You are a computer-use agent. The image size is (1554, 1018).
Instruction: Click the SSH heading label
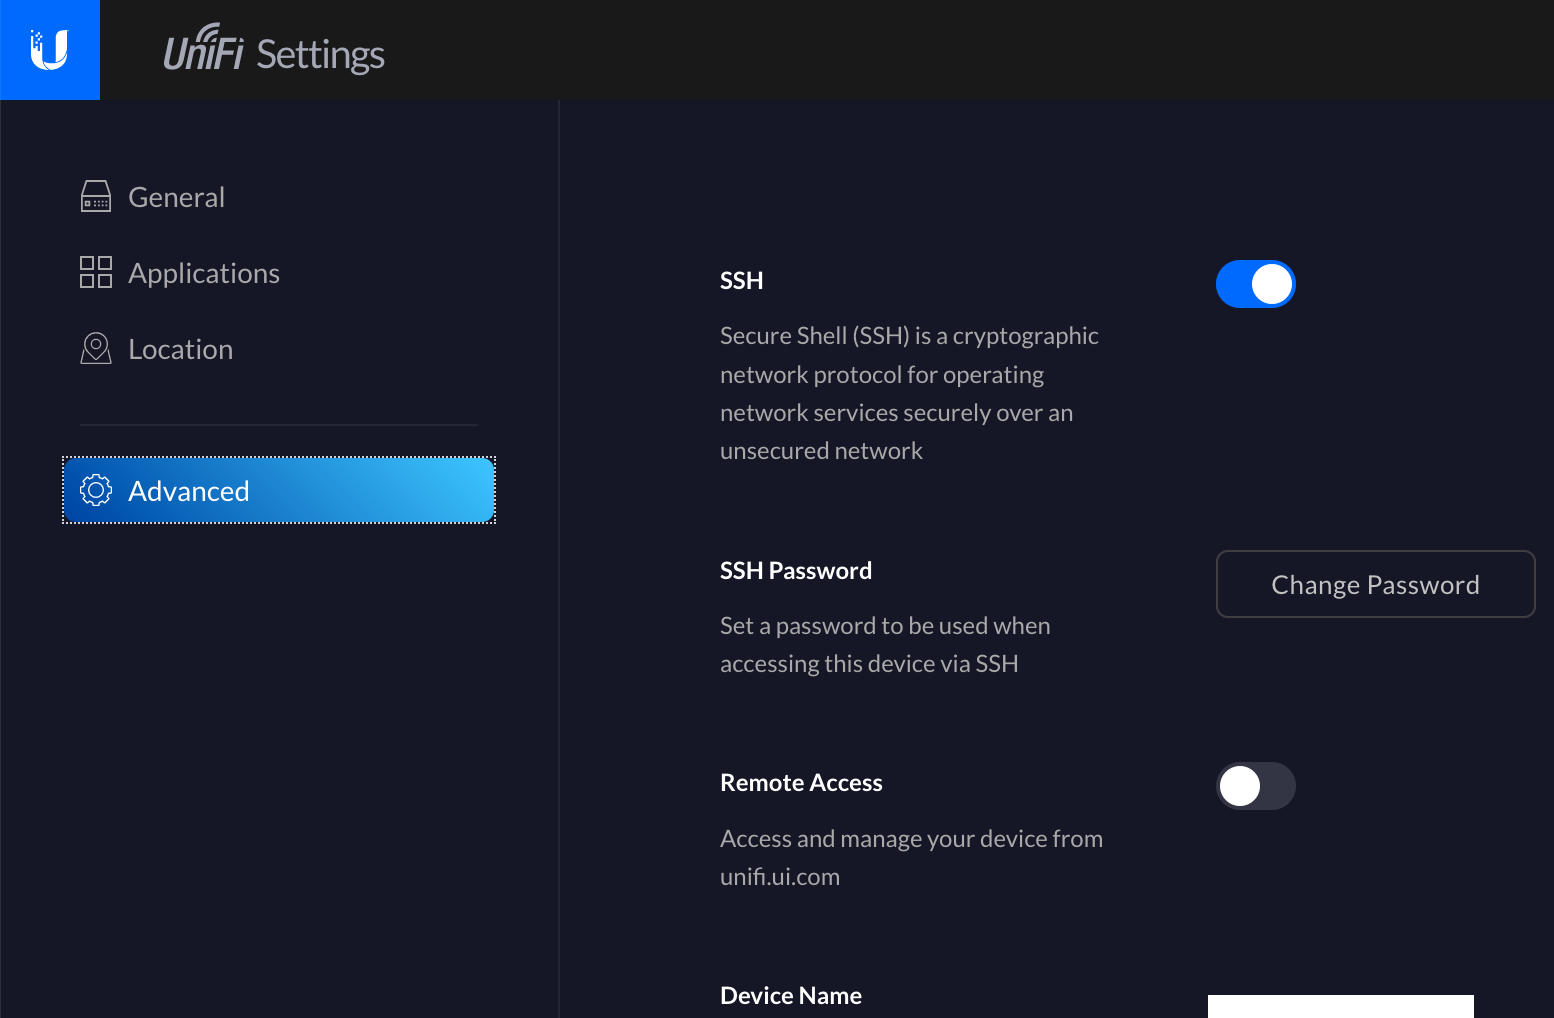pos(741,281)
